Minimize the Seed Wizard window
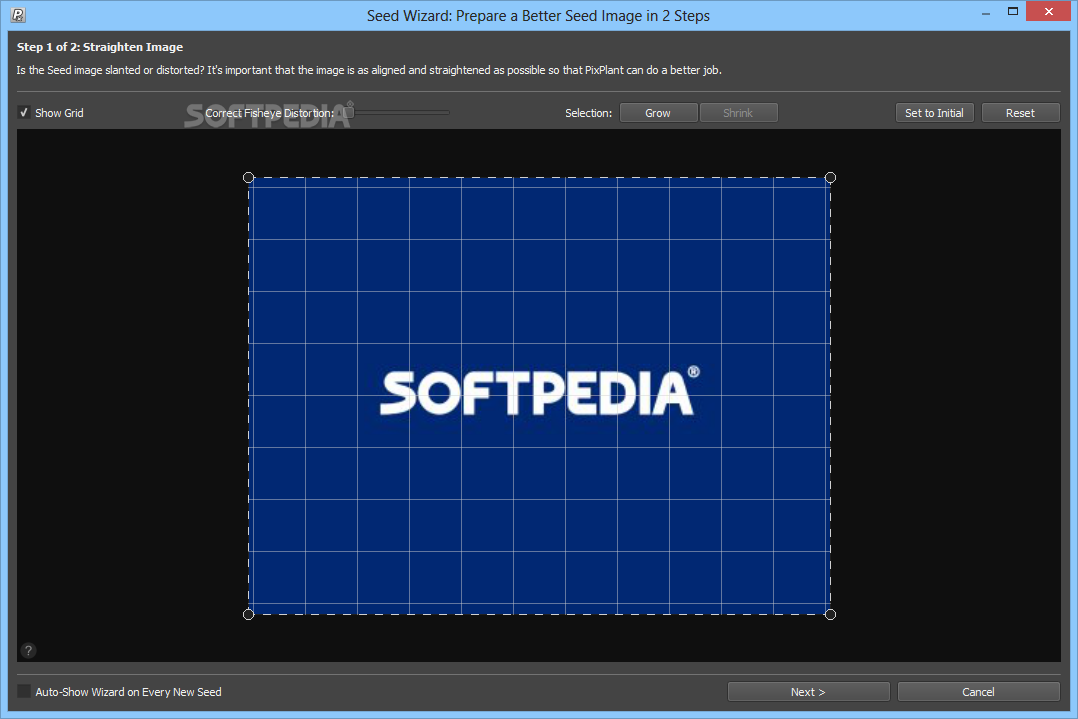This screenshot has height=719, width=1078. pos(986,12)
